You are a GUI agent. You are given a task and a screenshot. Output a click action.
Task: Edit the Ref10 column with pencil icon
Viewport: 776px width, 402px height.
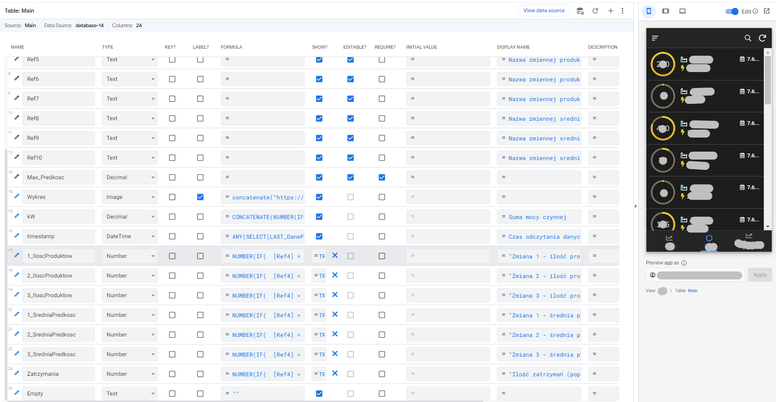point(16,157)
